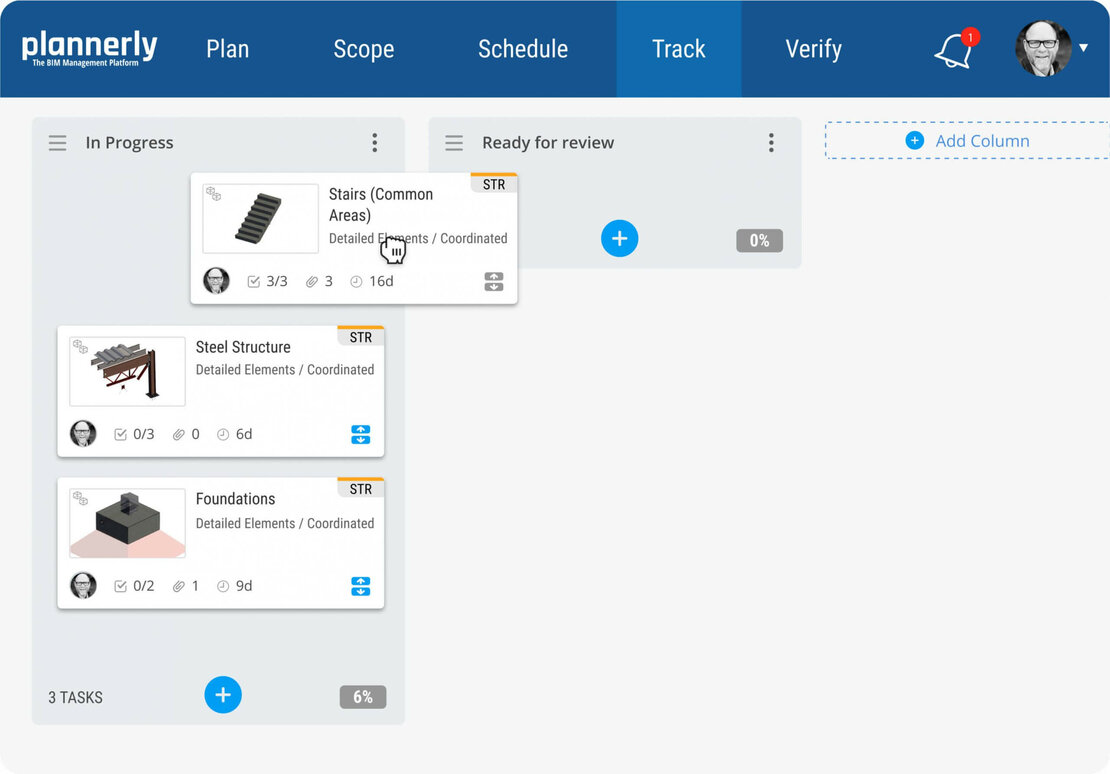Open the notifications bell

point(954,50)
